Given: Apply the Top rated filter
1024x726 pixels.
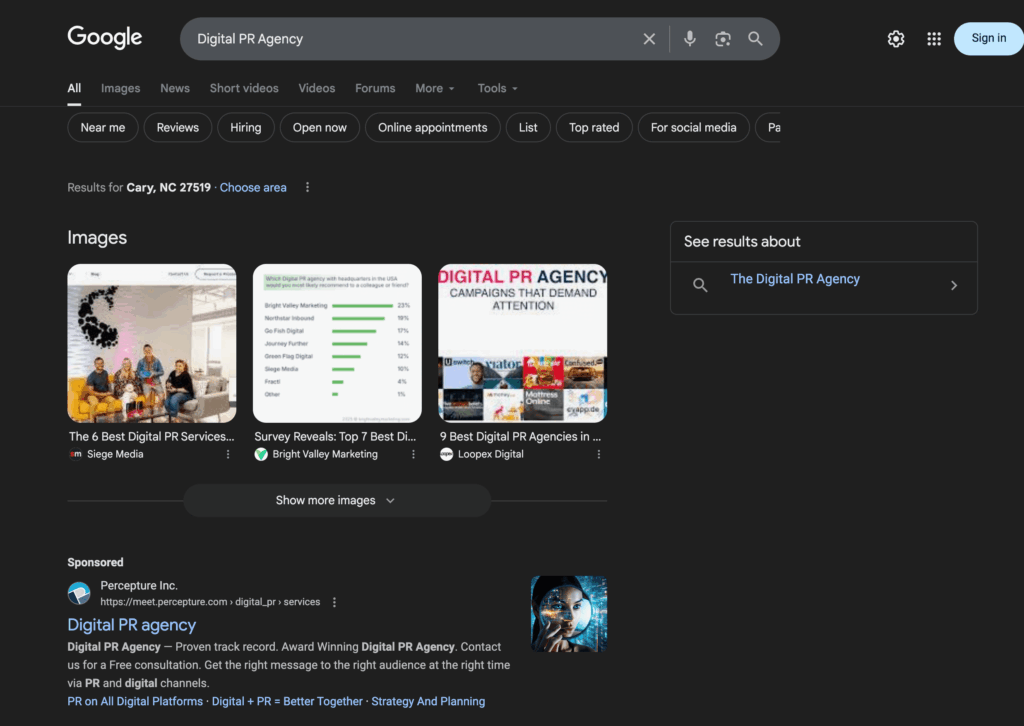Looking at the screenshot, I should tap(594, 127).
